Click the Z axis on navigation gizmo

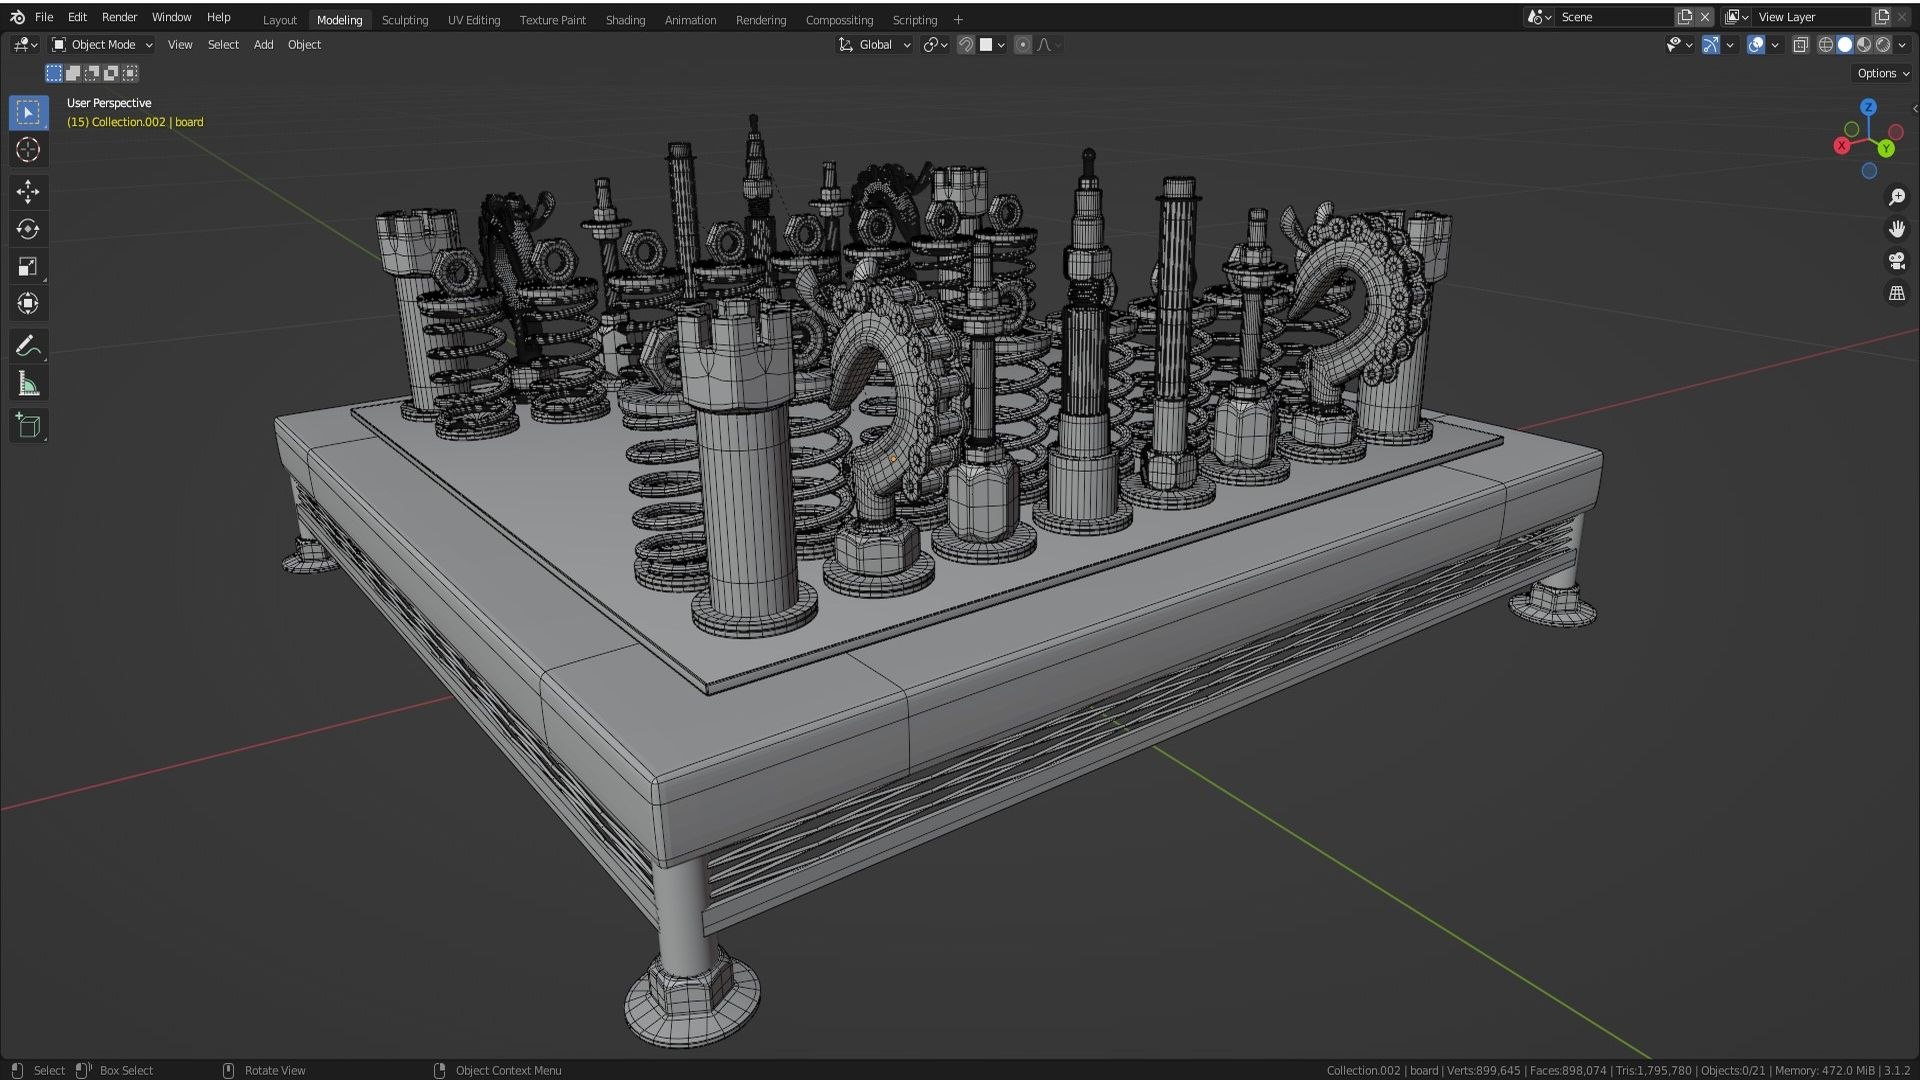pyautogui.click(x=1868, y=107)
